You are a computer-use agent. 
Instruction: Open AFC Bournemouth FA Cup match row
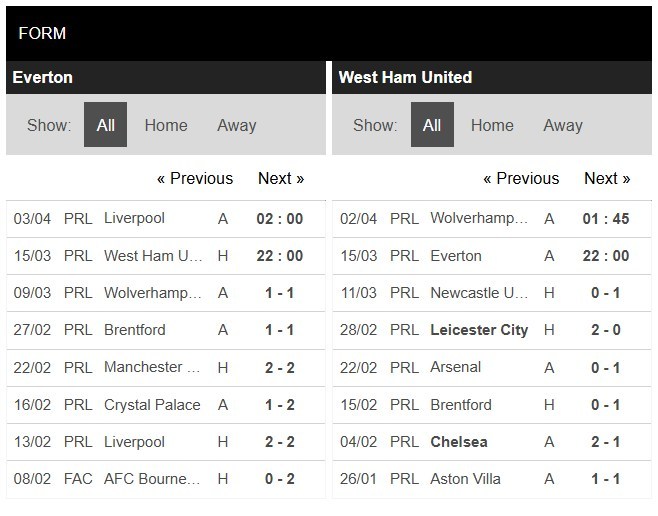tap(166, 479)
